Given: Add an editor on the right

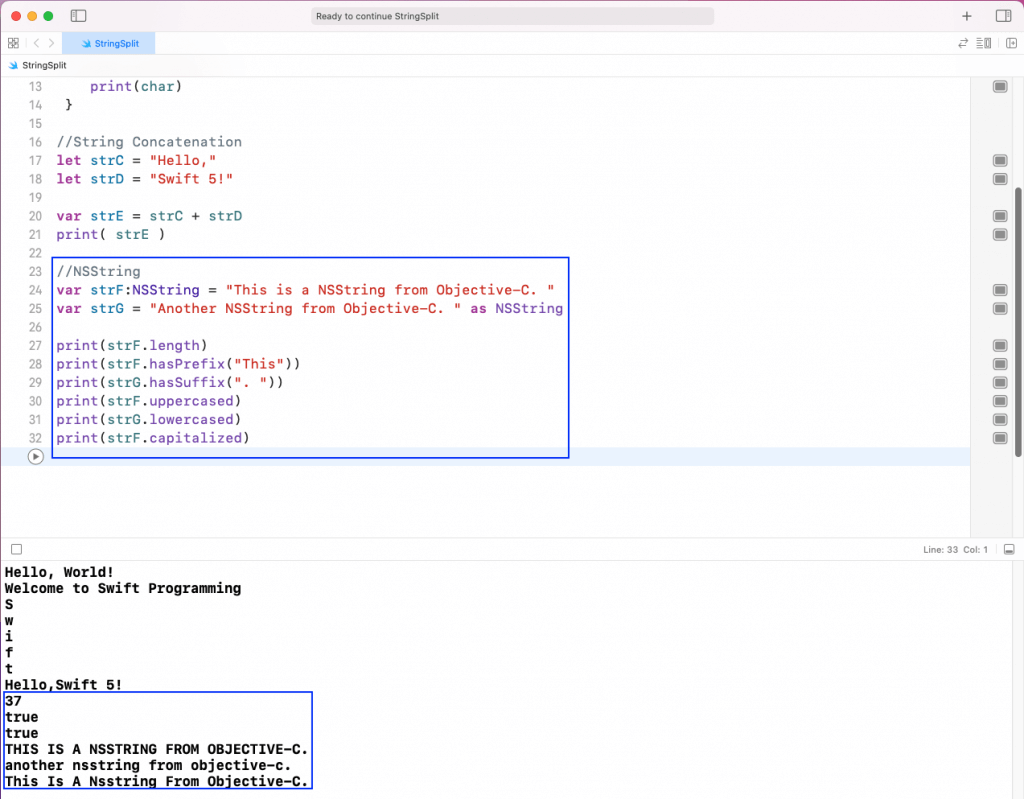Looking at the screenshot, I should pyautogui.click(x=1010, y=43).
